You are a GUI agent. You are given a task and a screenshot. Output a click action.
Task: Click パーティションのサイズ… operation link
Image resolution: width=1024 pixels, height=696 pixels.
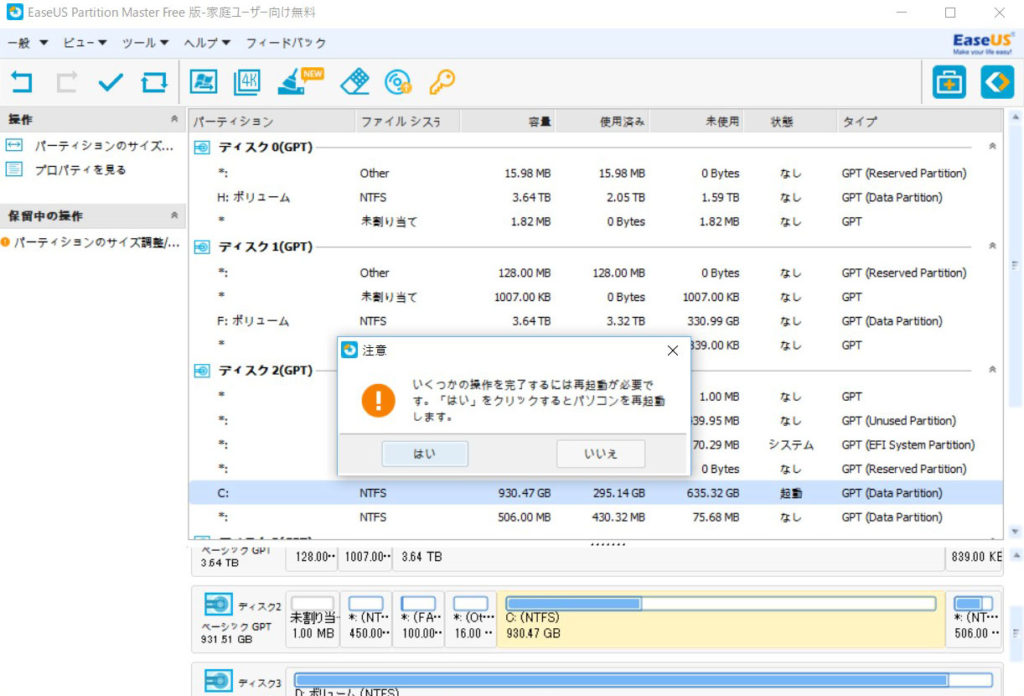click(x=104, y=145)
